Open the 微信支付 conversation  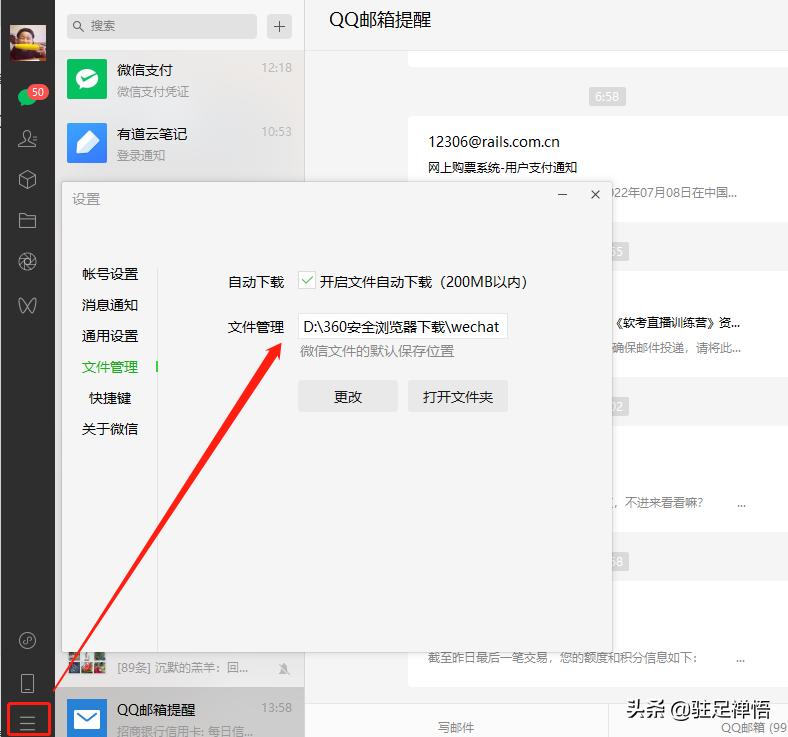[179, 80]
